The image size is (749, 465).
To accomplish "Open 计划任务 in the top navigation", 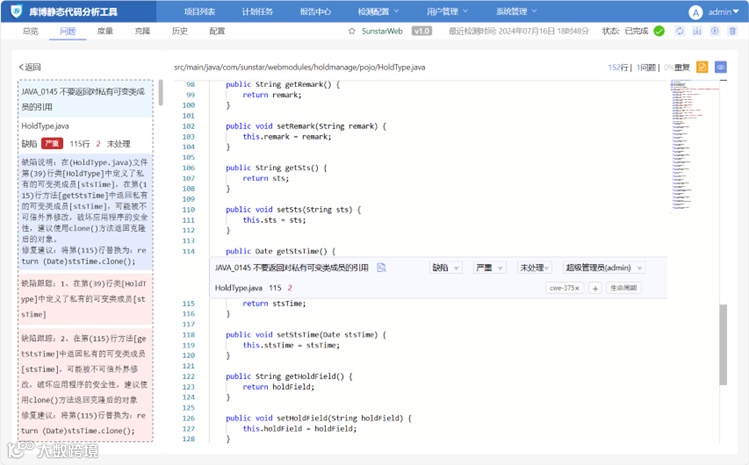I will tap(257, 11).
